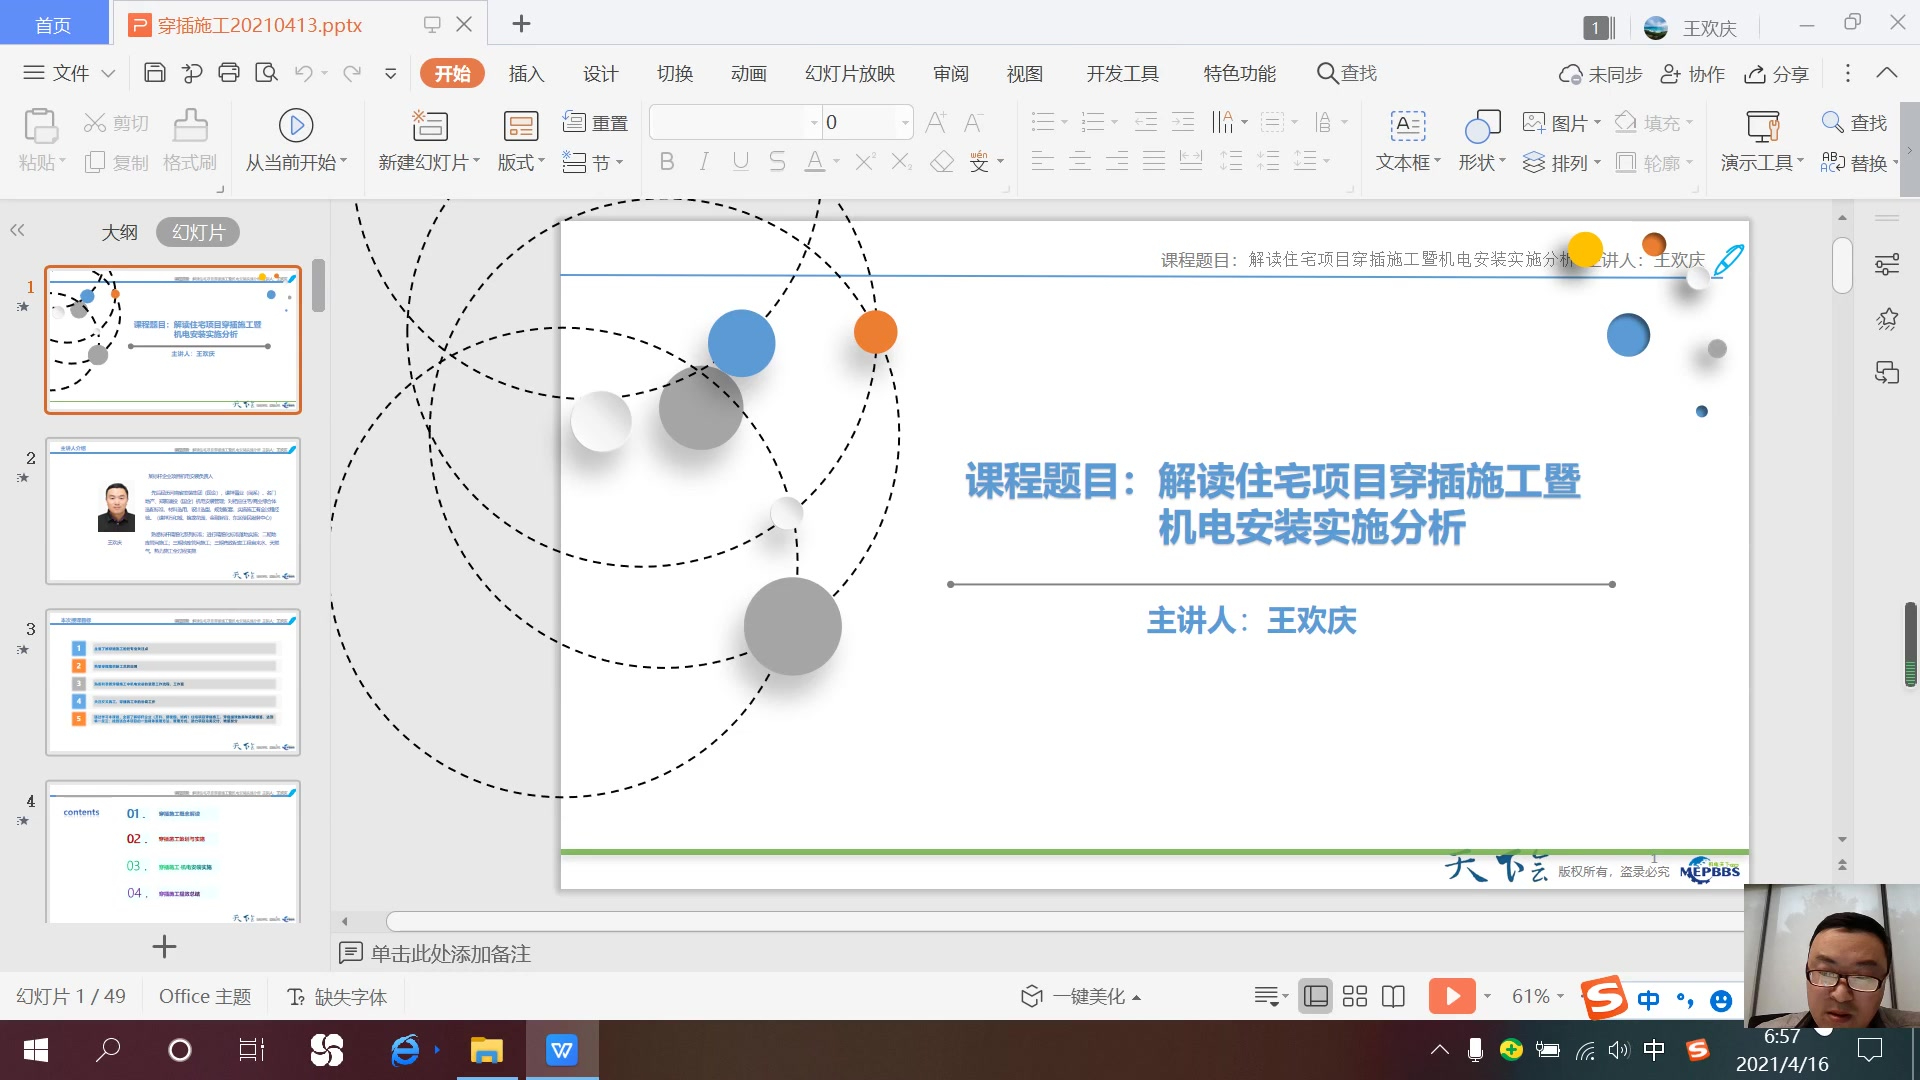Viewport: 1920px width, 1080px height.
Task: Click the Print icon in quick toolbar
Action: [229, 73]
